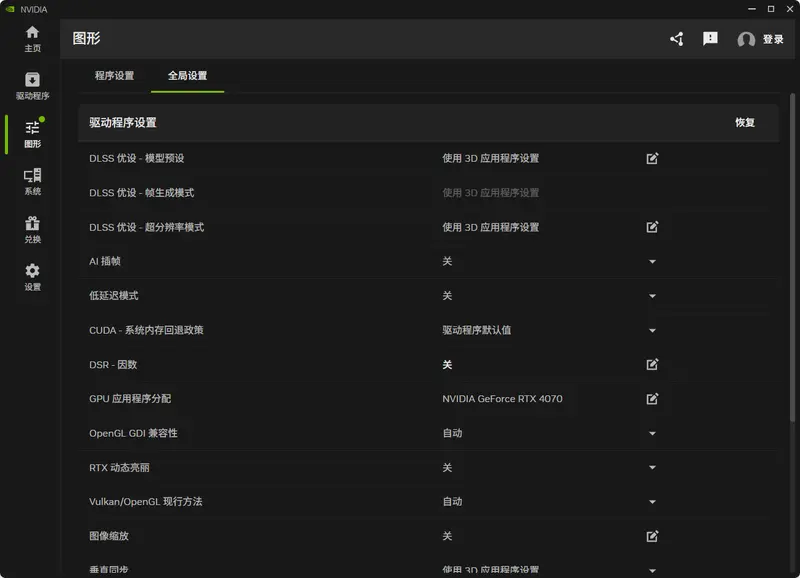Click the share icon in header

click(677, 39)
